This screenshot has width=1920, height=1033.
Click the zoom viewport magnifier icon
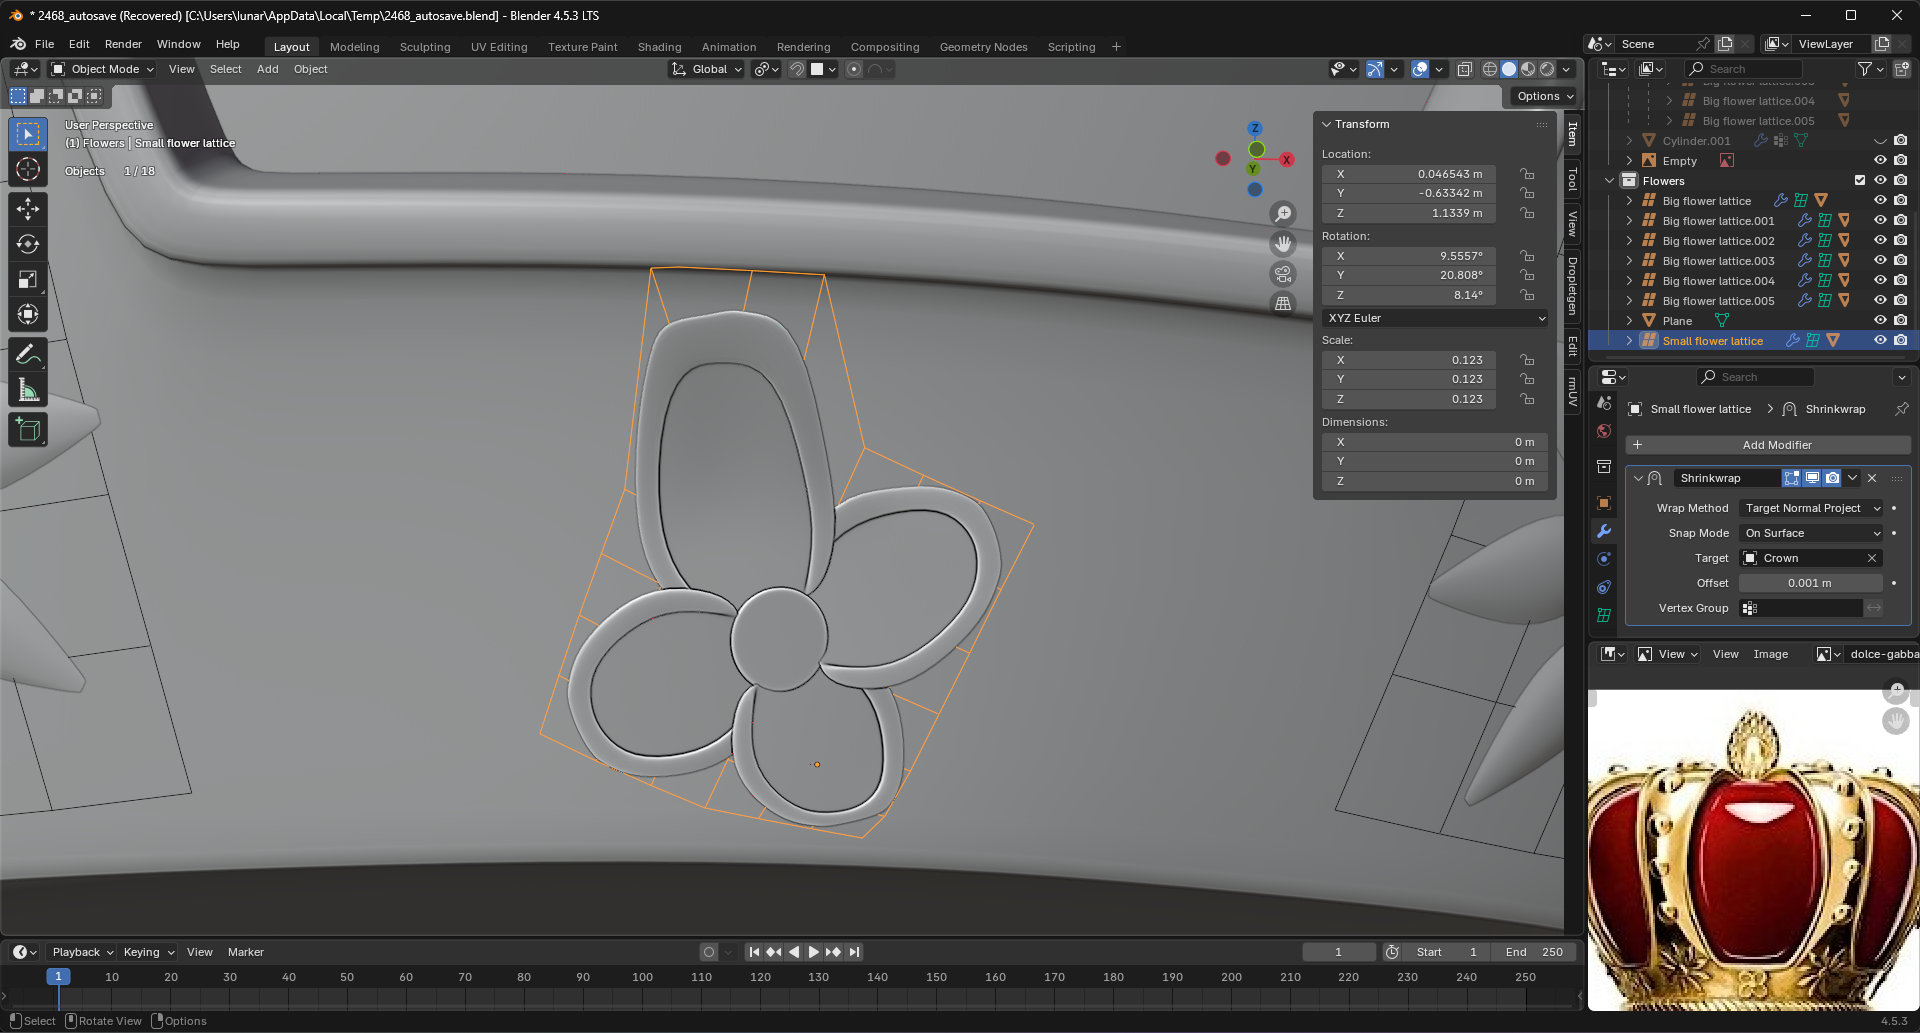coord(1283,214)
